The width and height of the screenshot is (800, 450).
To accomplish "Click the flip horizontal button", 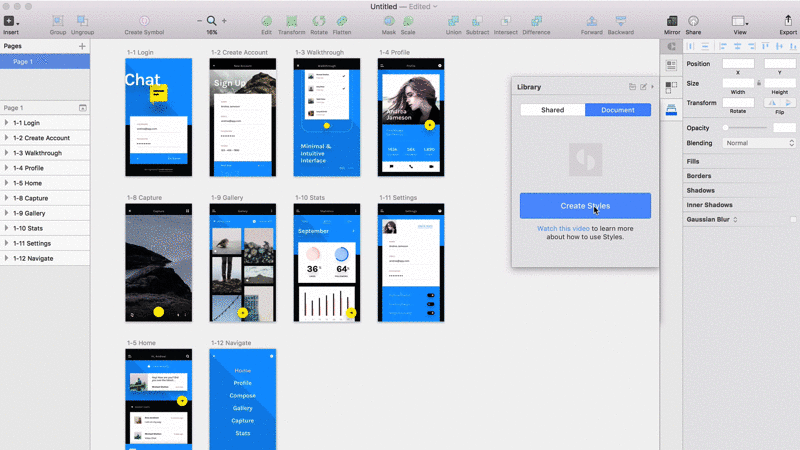I will (x=771, y=102).
